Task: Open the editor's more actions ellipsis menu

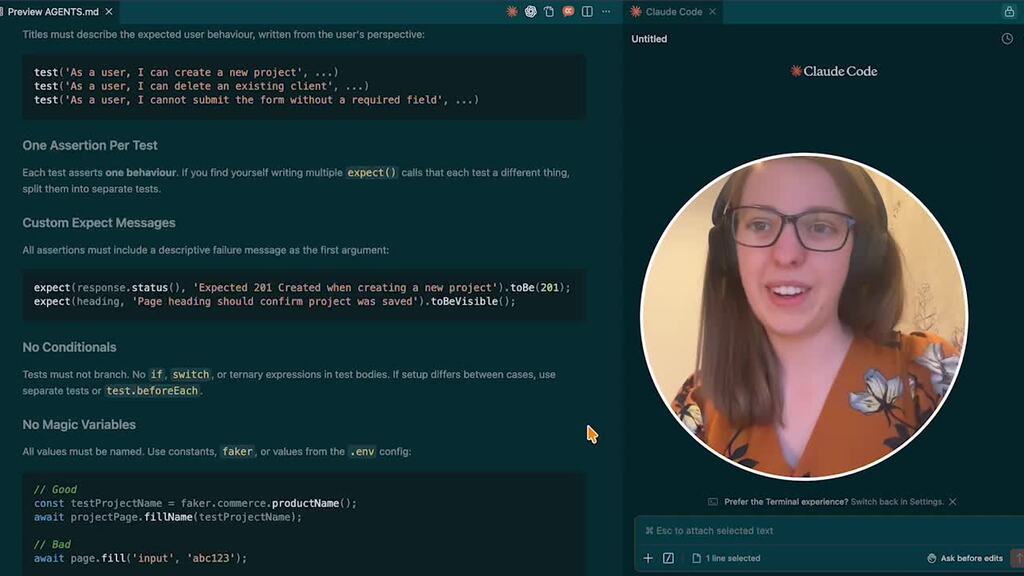Action: (605, 10)
